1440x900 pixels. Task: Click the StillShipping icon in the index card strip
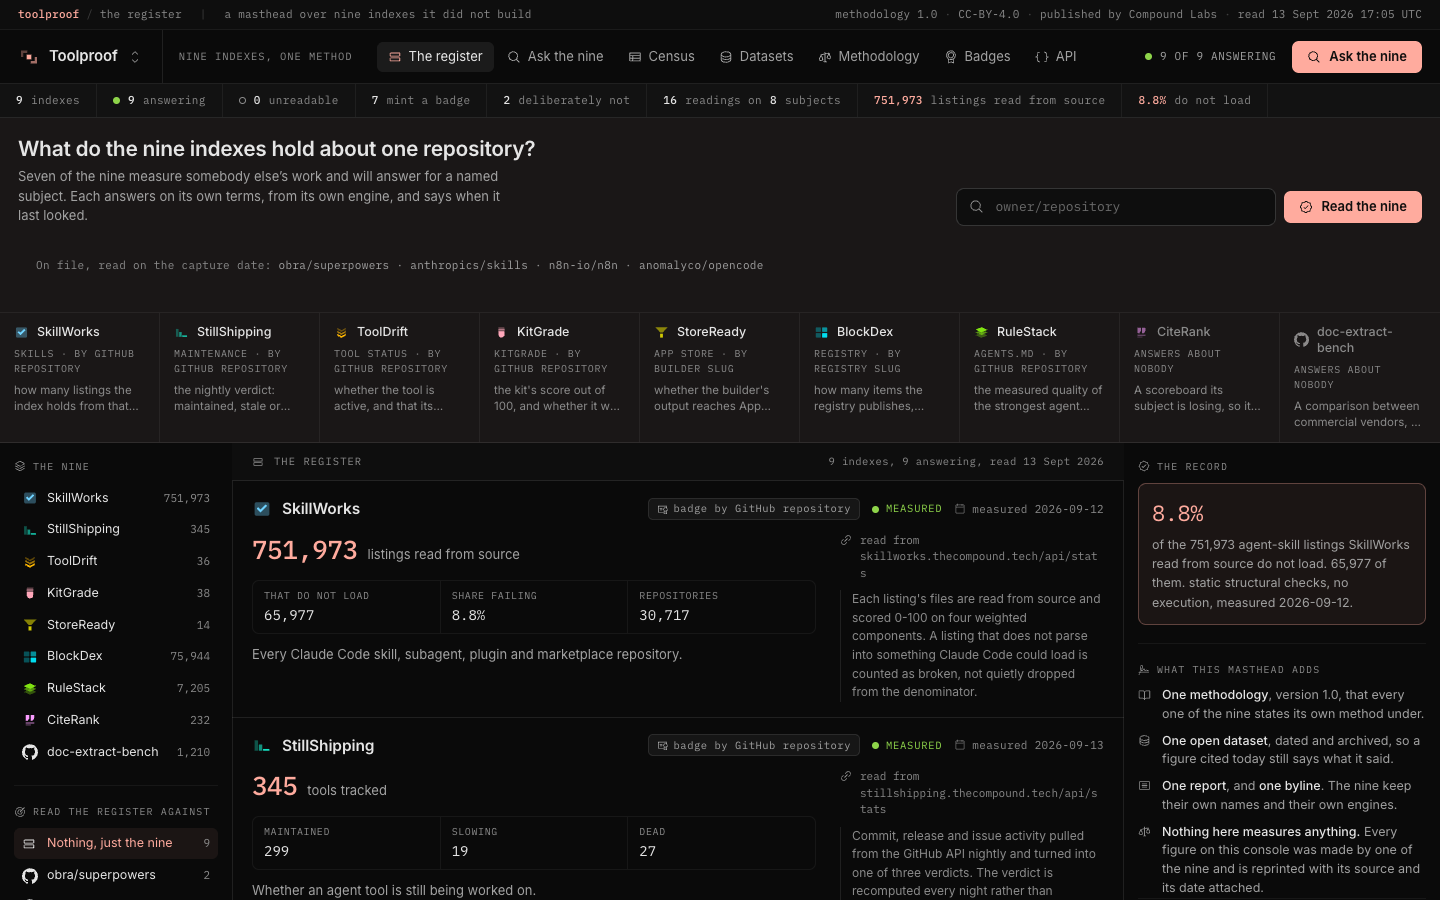tap(181, 332)
